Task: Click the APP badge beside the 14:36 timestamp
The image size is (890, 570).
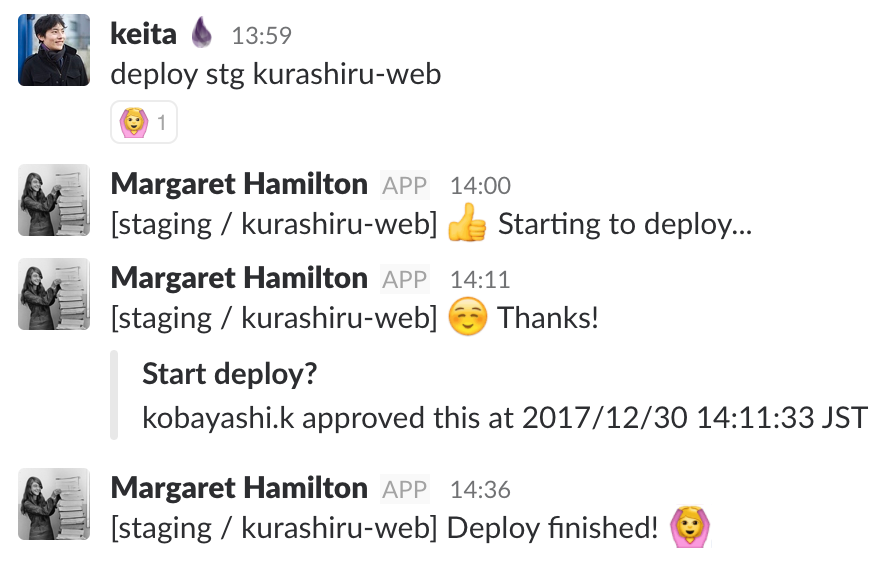Action: coord(405,489)
